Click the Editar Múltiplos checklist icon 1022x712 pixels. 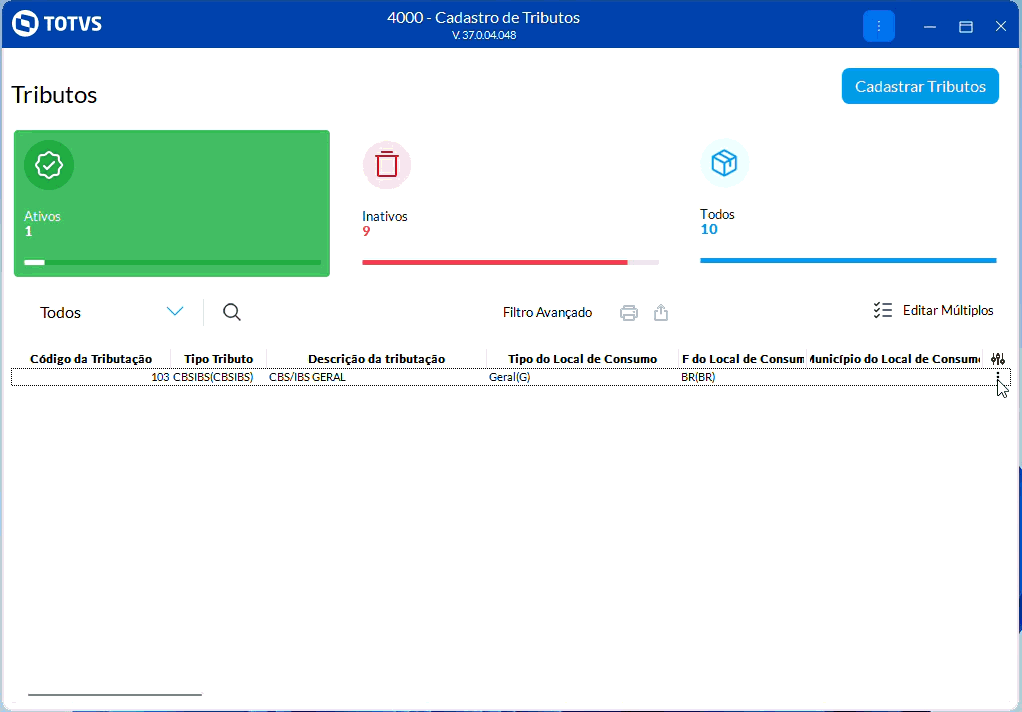pyautogui.click(x=883, y=310)
